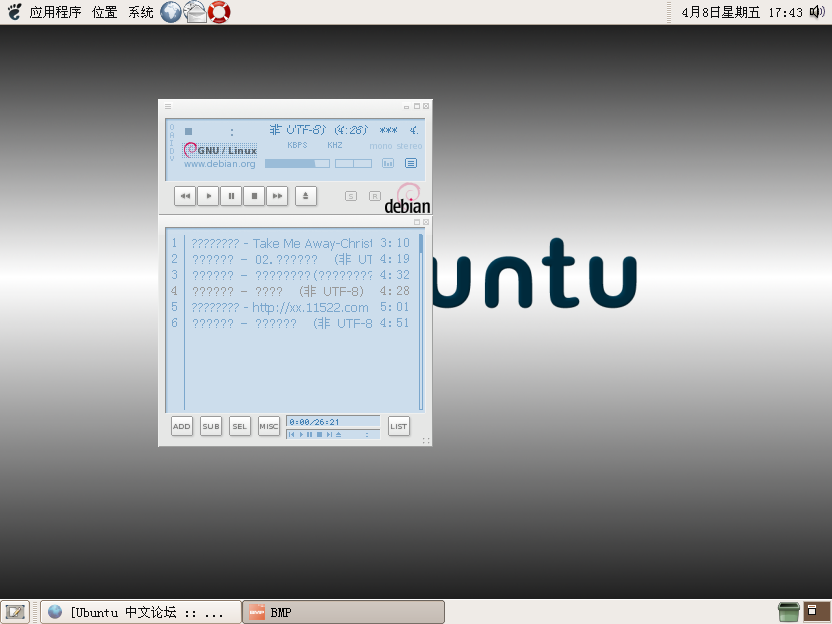Screen dimensions: 832x624
Task: Click the stopped status indicator square
Action: point(188,131)
